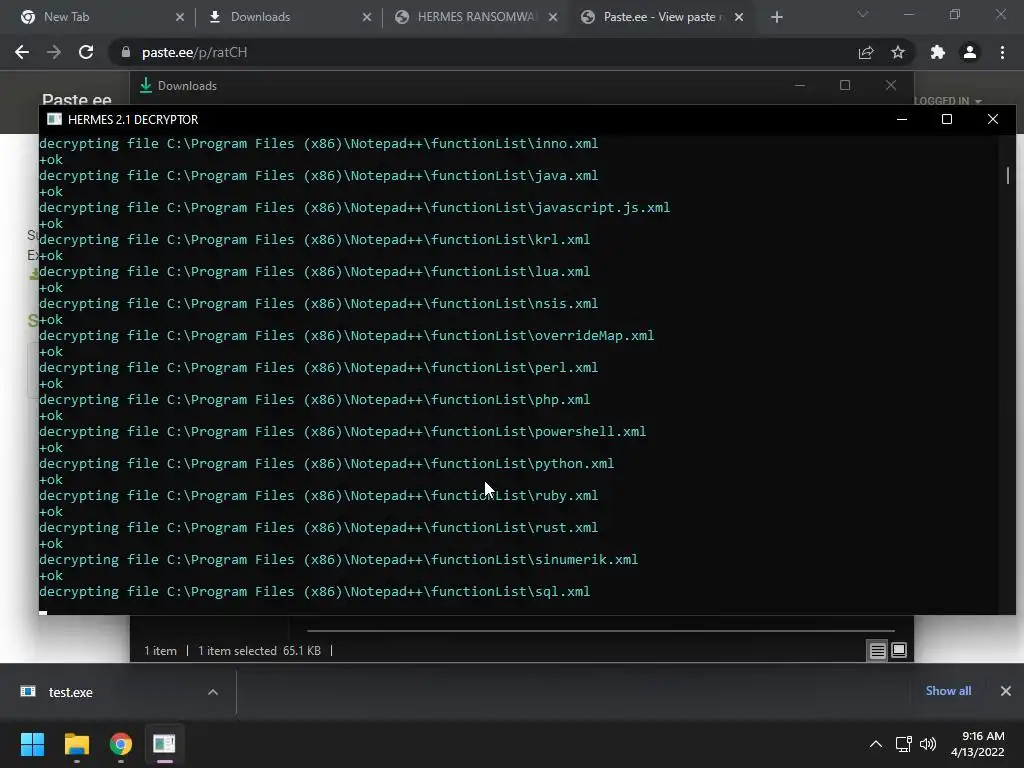Viewport: 1024px width, 768px height.
Task: Open Google Chrome from the taskbar
Action: coord(120,744)
